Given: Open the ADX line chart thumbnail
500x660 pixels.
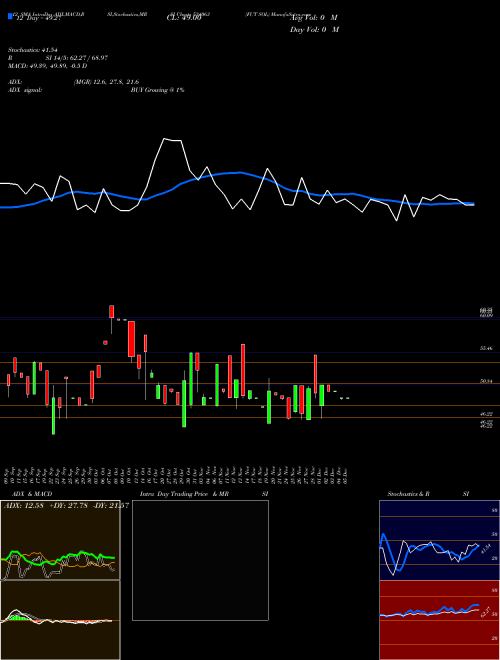Looking at the screenshot, I should [60, 540].
